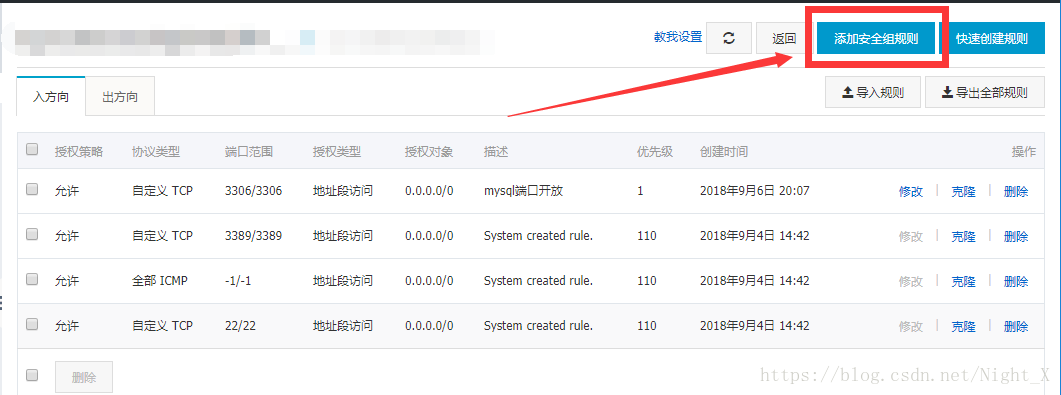
Task: Click 克隆 for the 3389/3389 rule
Action: click(964, 236)
